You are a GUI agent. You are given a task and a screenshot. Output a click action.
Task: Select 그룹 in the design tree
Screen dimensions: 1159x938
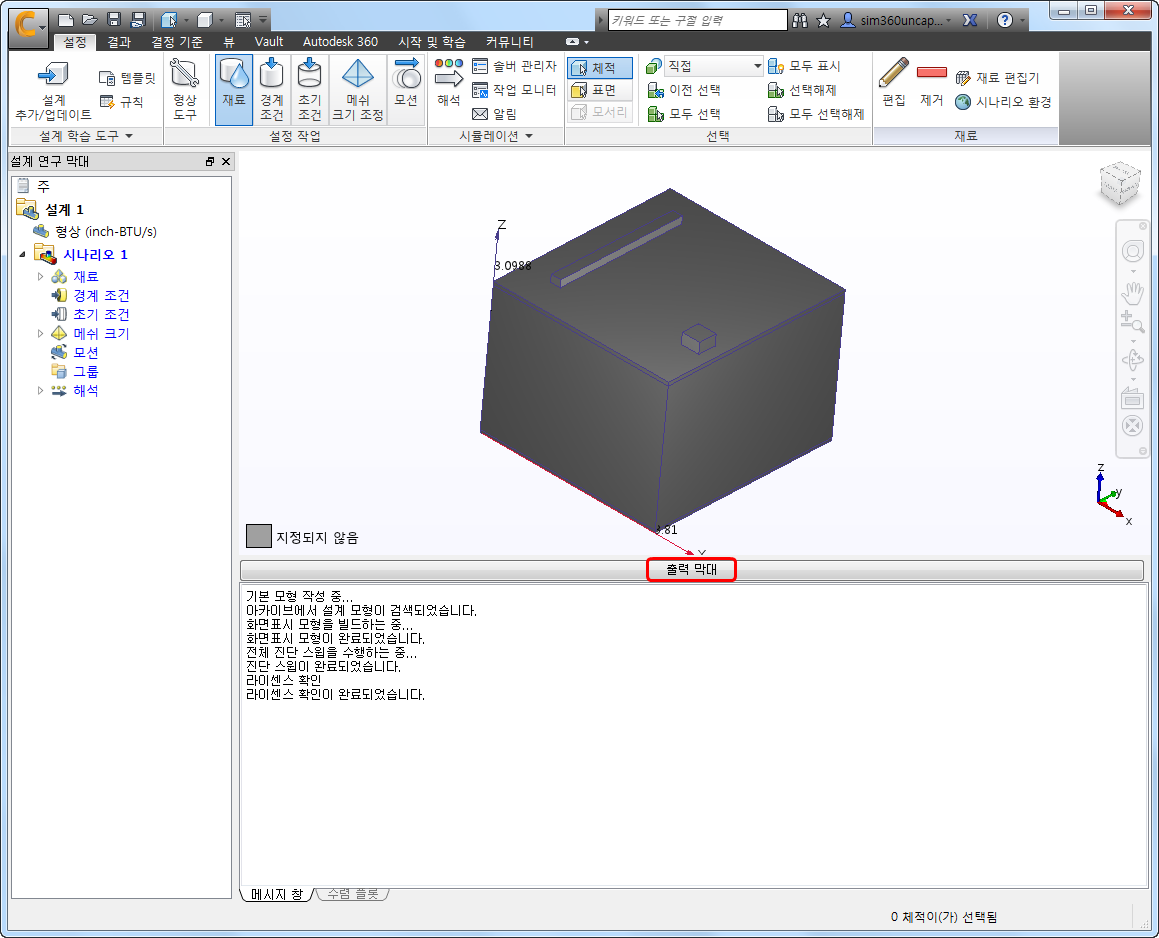tap(86, 372)
